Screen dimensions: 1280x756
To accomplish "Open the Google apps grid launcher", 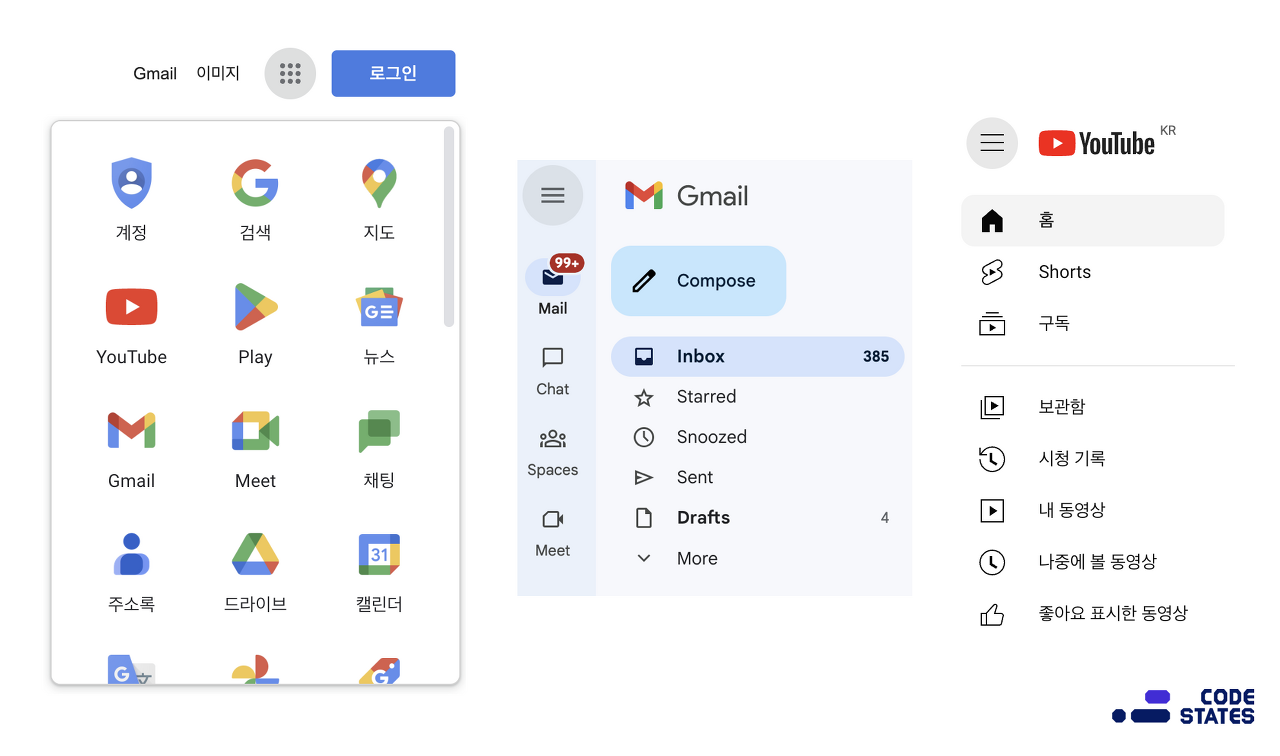I will tap(290, 73).
